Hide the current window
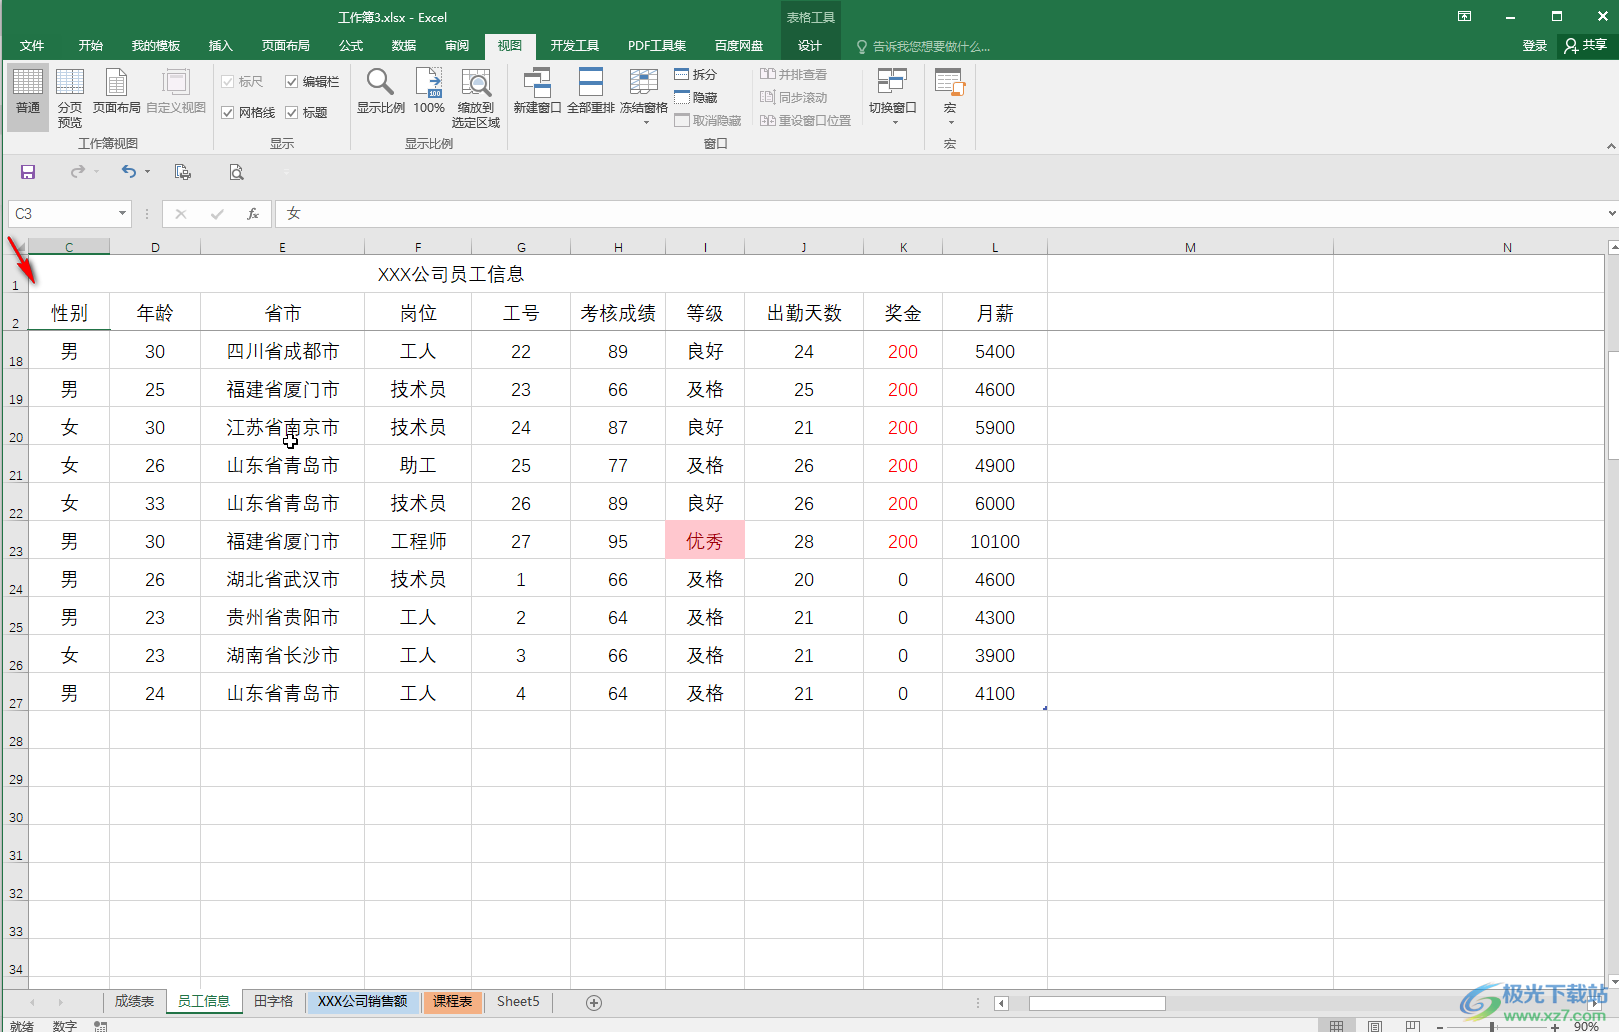1619x1032 pixels. (696, 97)
